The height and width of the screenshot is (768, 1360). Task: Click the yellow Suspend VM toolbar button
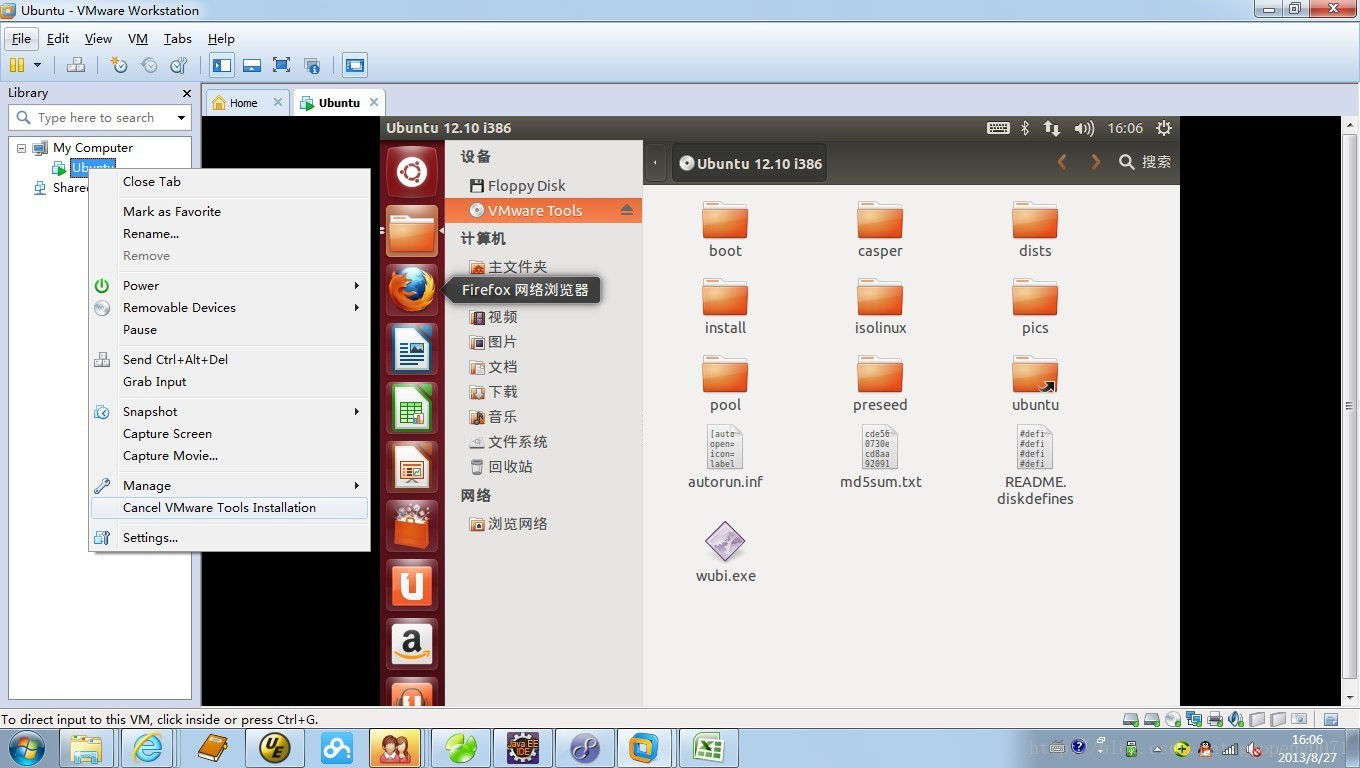pyautogui.click(x=17, y=65)
